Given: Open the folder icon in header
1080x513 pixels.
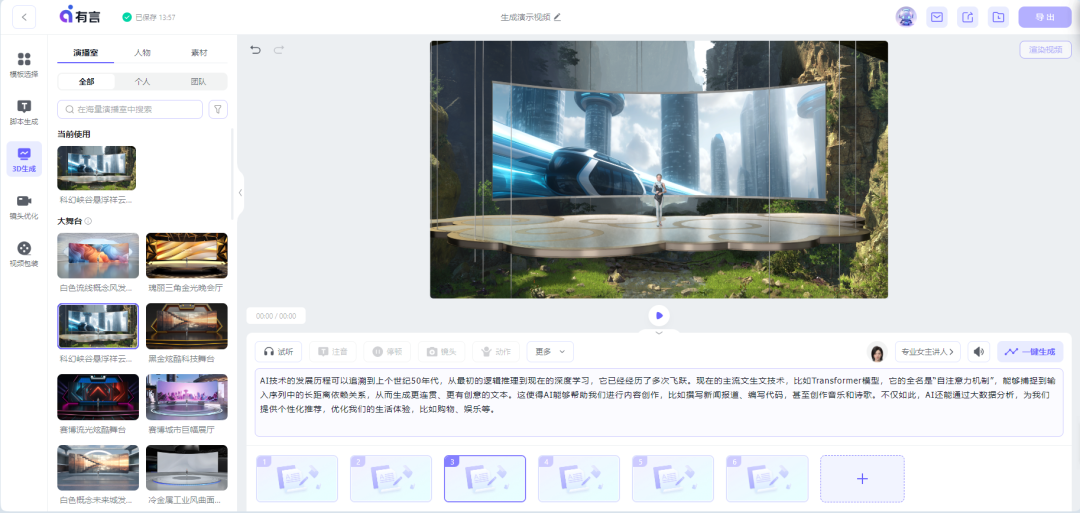Looking at the screenshot, I should pyautogui.click(x=998, y=17).
